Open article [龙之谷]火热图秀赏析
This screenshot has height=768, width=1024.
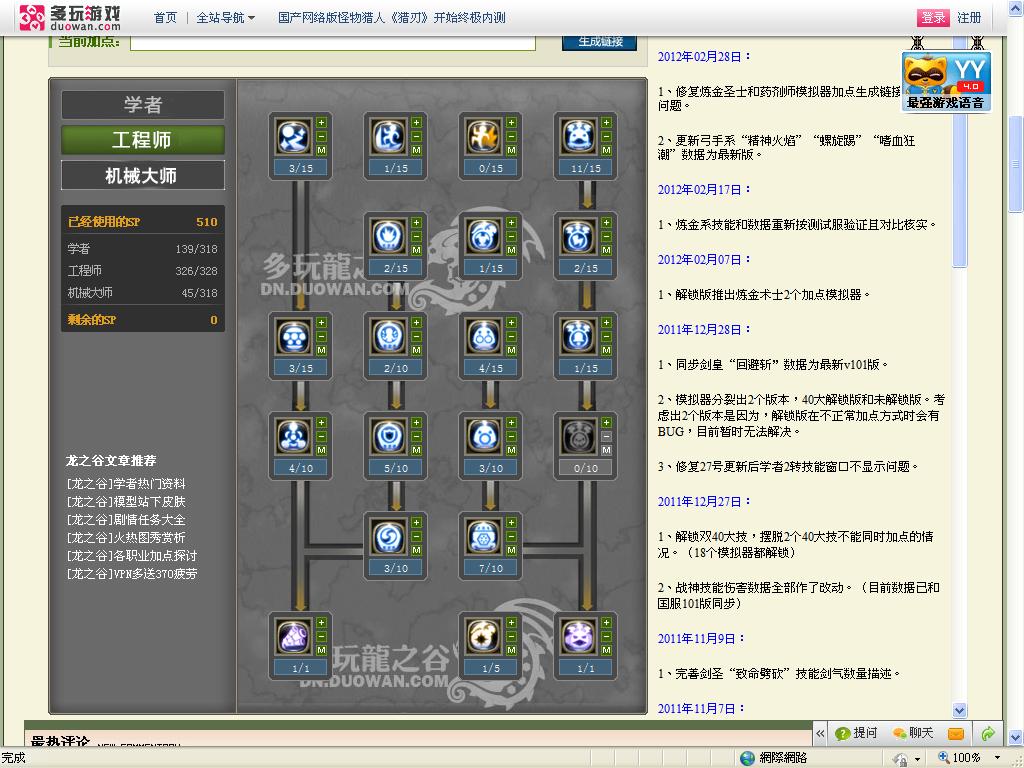(x=126, y=537)
